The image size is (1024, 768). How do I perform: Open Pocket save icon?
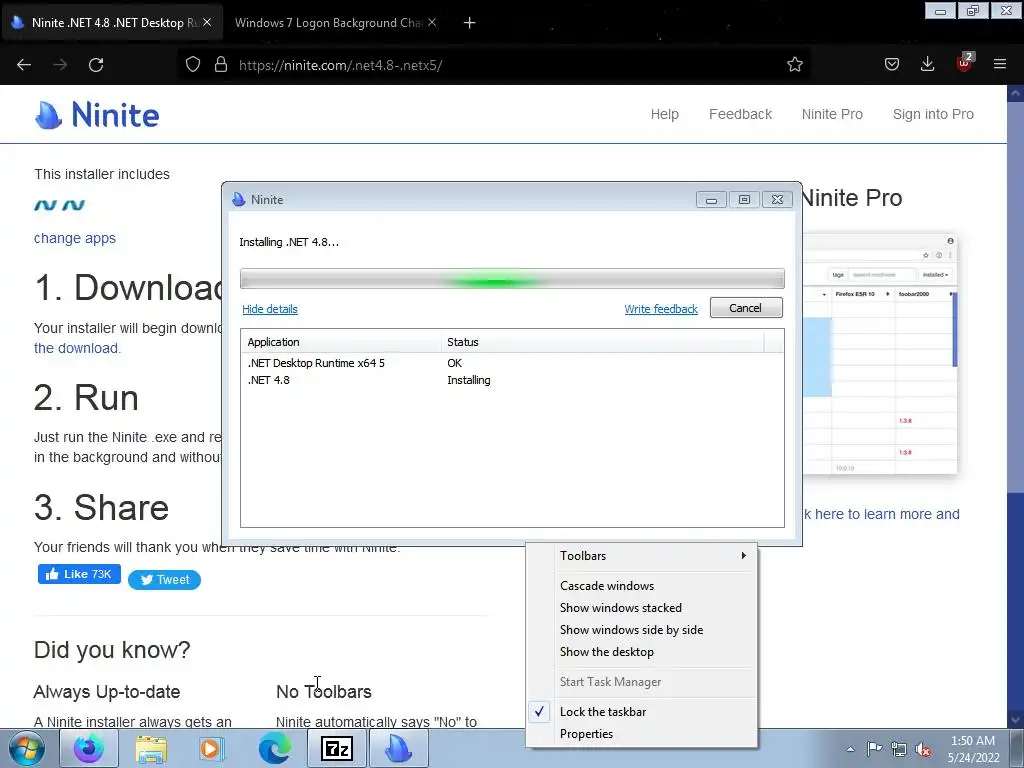tap(891, 65)
